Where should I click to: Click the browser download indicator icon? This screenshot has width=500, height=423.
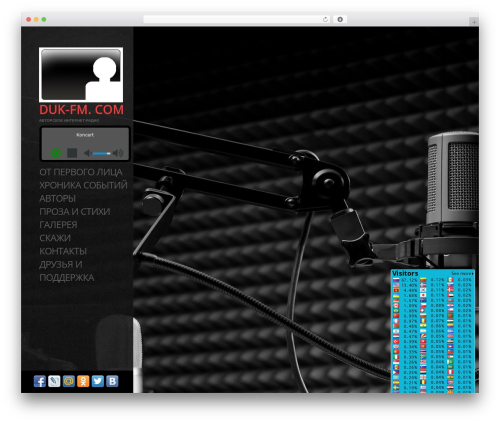tap(340, 19)
